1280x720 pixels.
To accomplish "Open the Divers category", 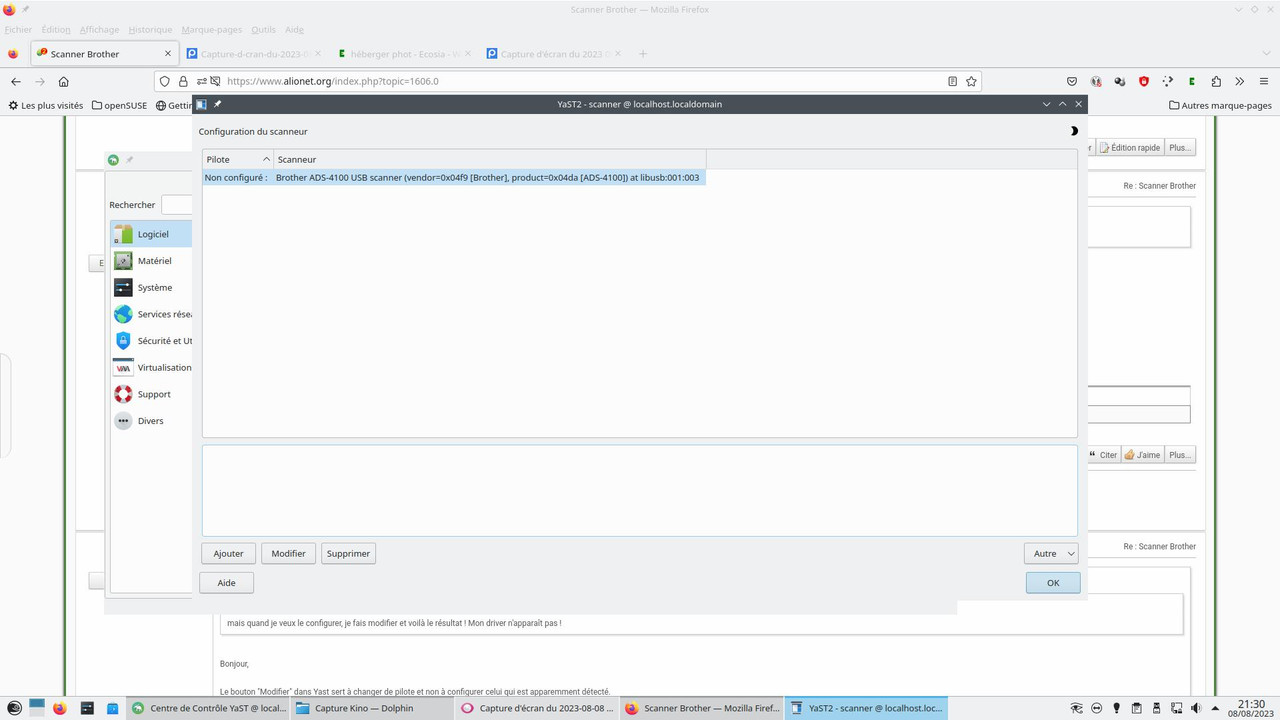I will tap(151, 421).
